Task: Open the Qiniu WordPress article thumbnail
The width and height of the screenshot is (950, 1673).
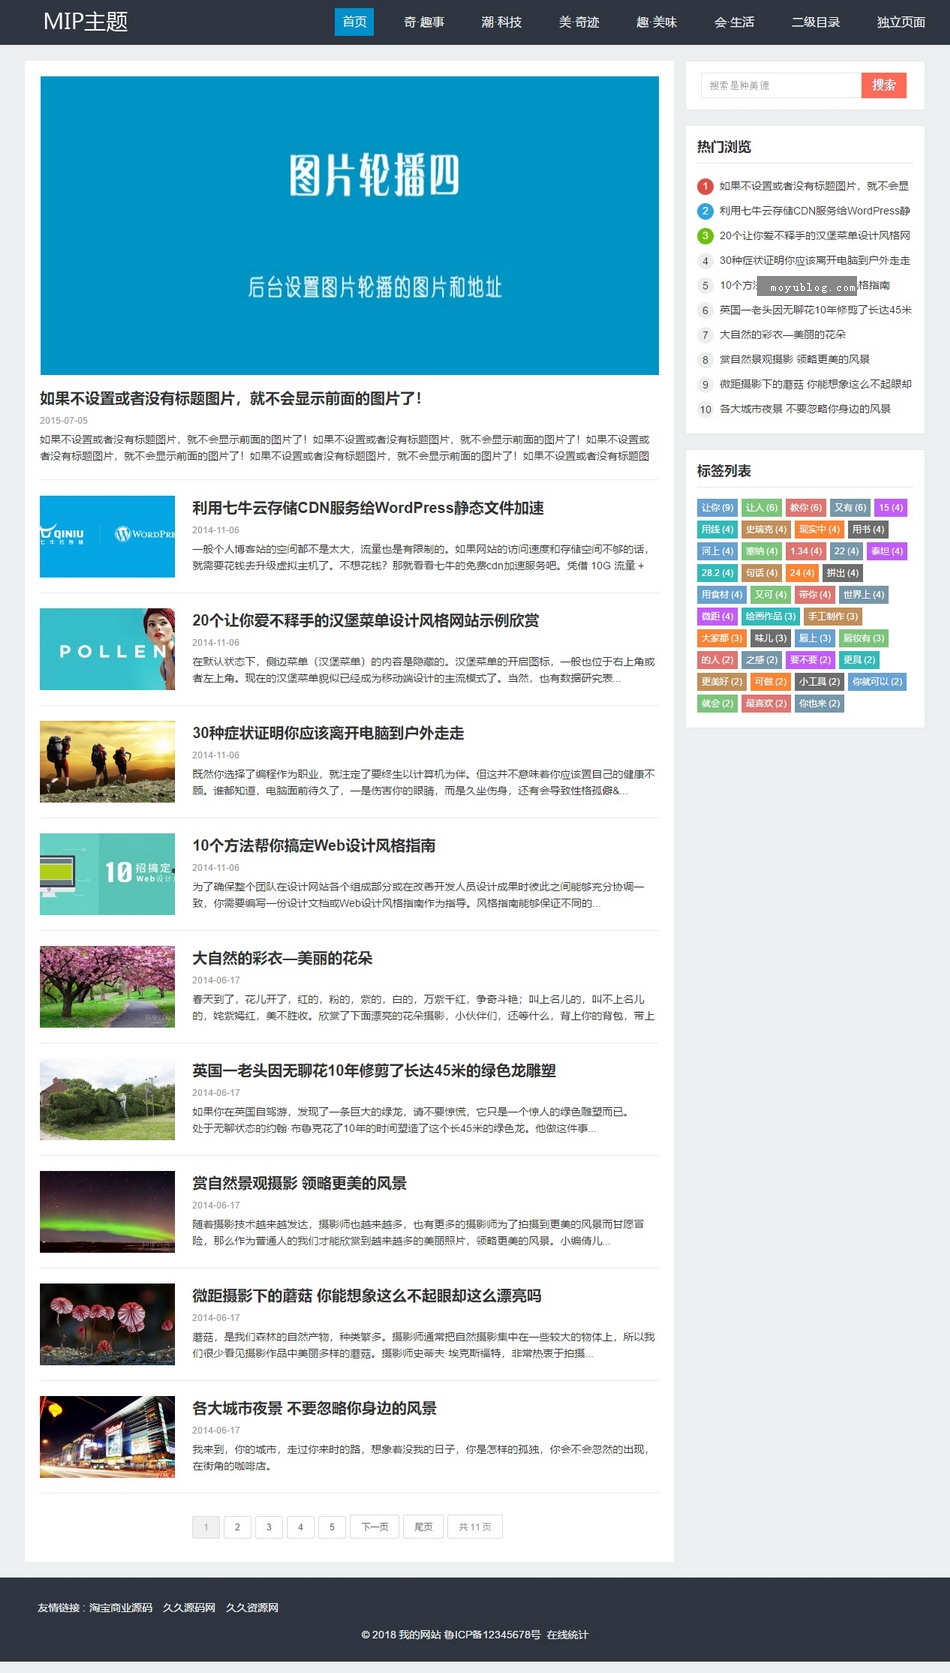Action: coord(107,536)
